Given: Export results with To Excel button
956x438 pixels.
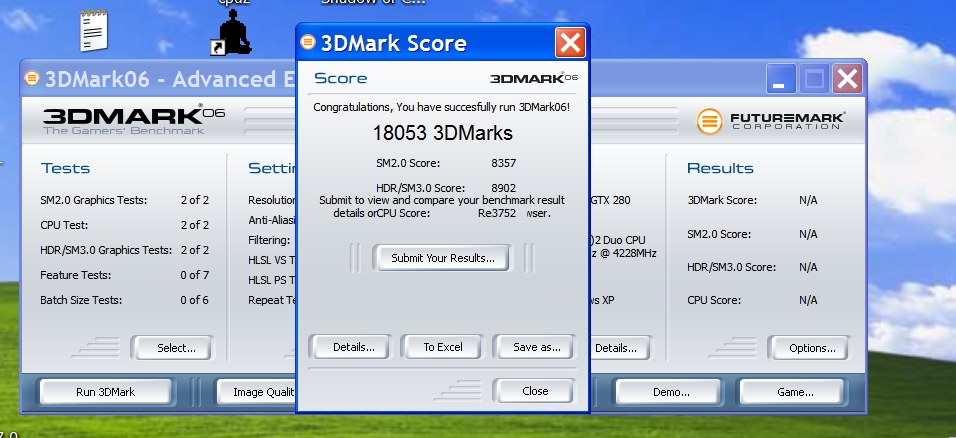Looking at the screenshot, I should [443, 347].
